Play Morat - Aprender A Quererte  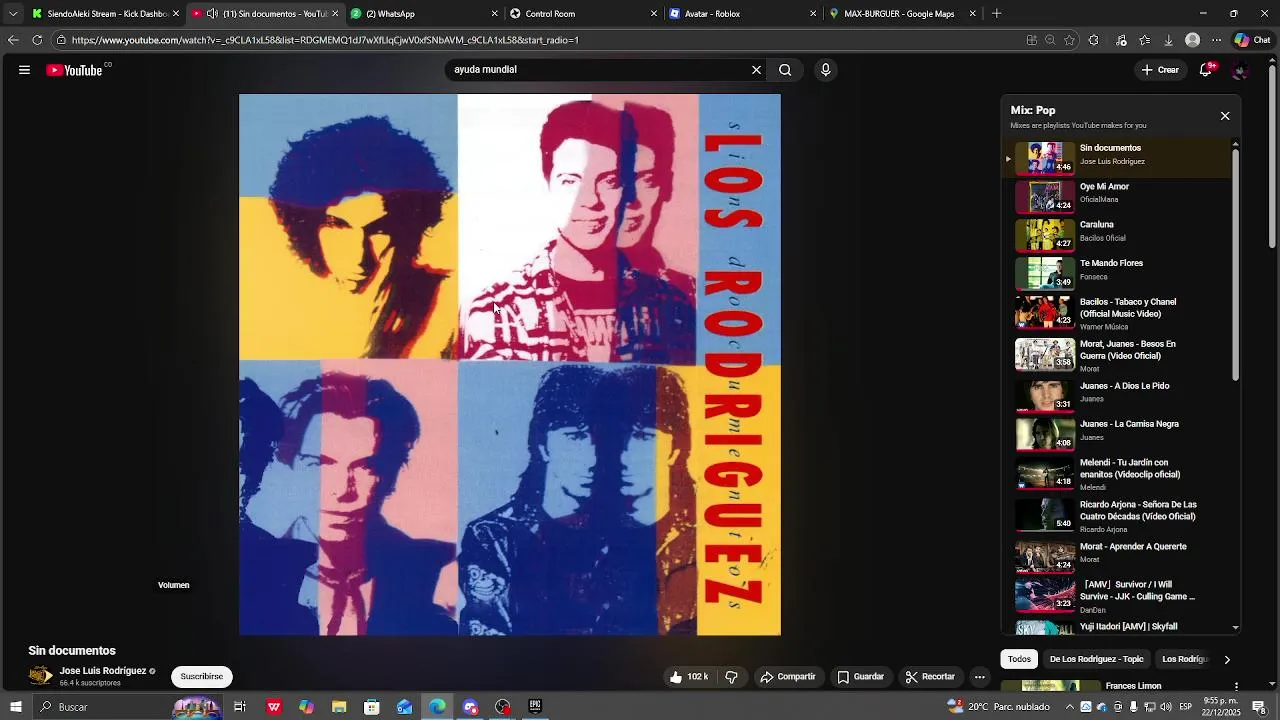1118,555
